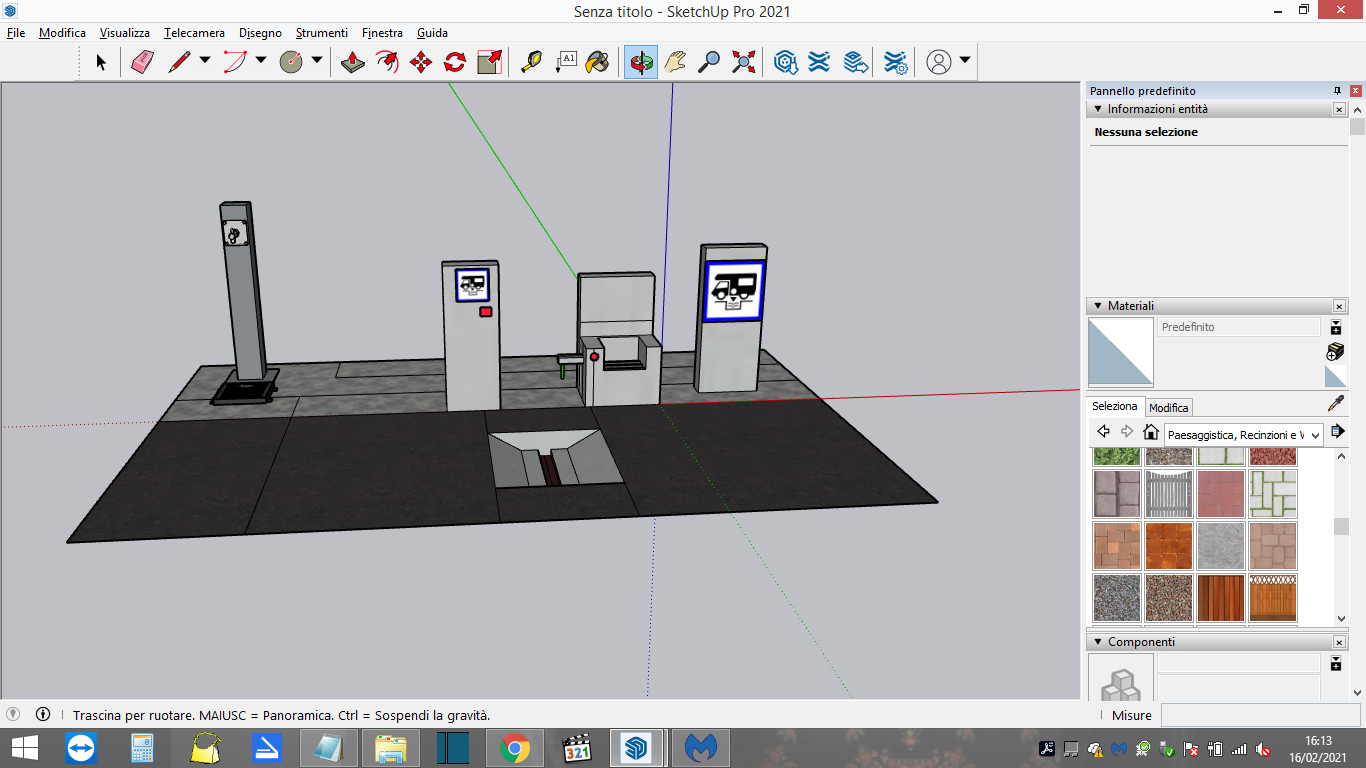Select the Move tool
Image resolution: width=1366 pixels, height=768 pixels.
click(421, 62)
